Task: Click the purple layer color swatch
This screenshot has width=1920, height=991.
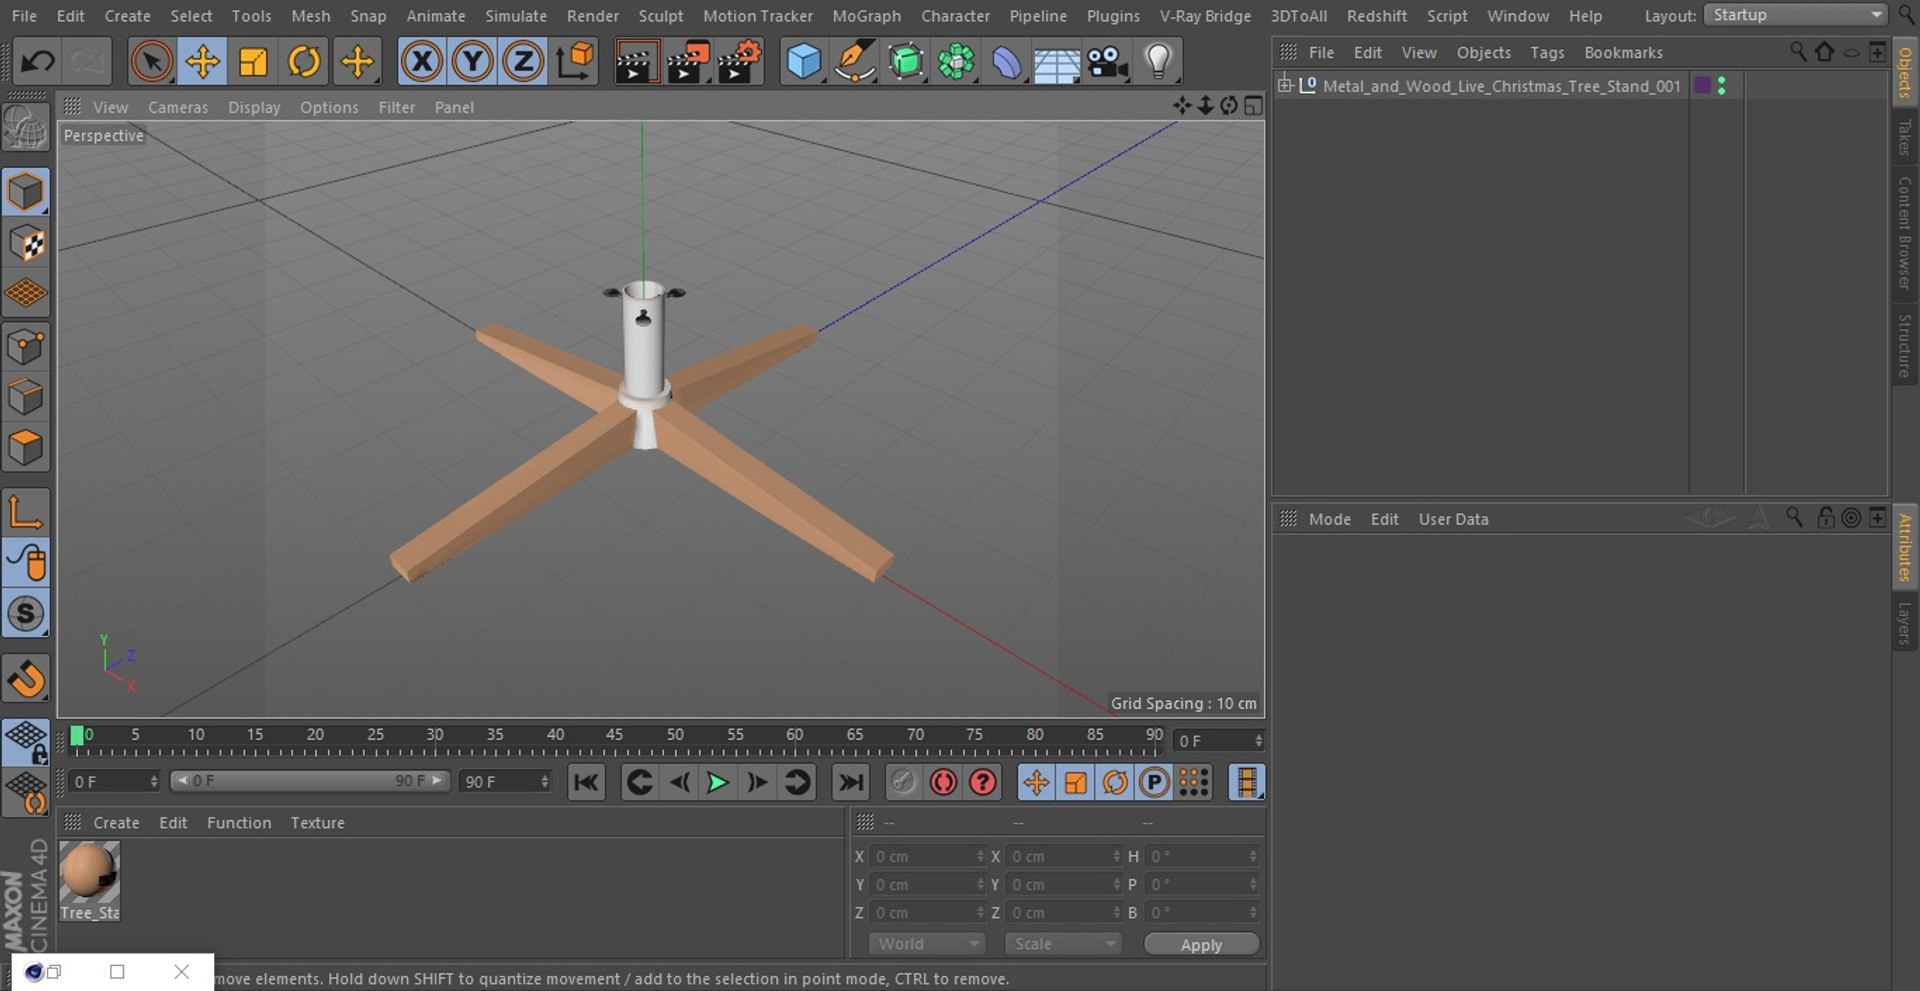Action: click(x=1702, y=86)
